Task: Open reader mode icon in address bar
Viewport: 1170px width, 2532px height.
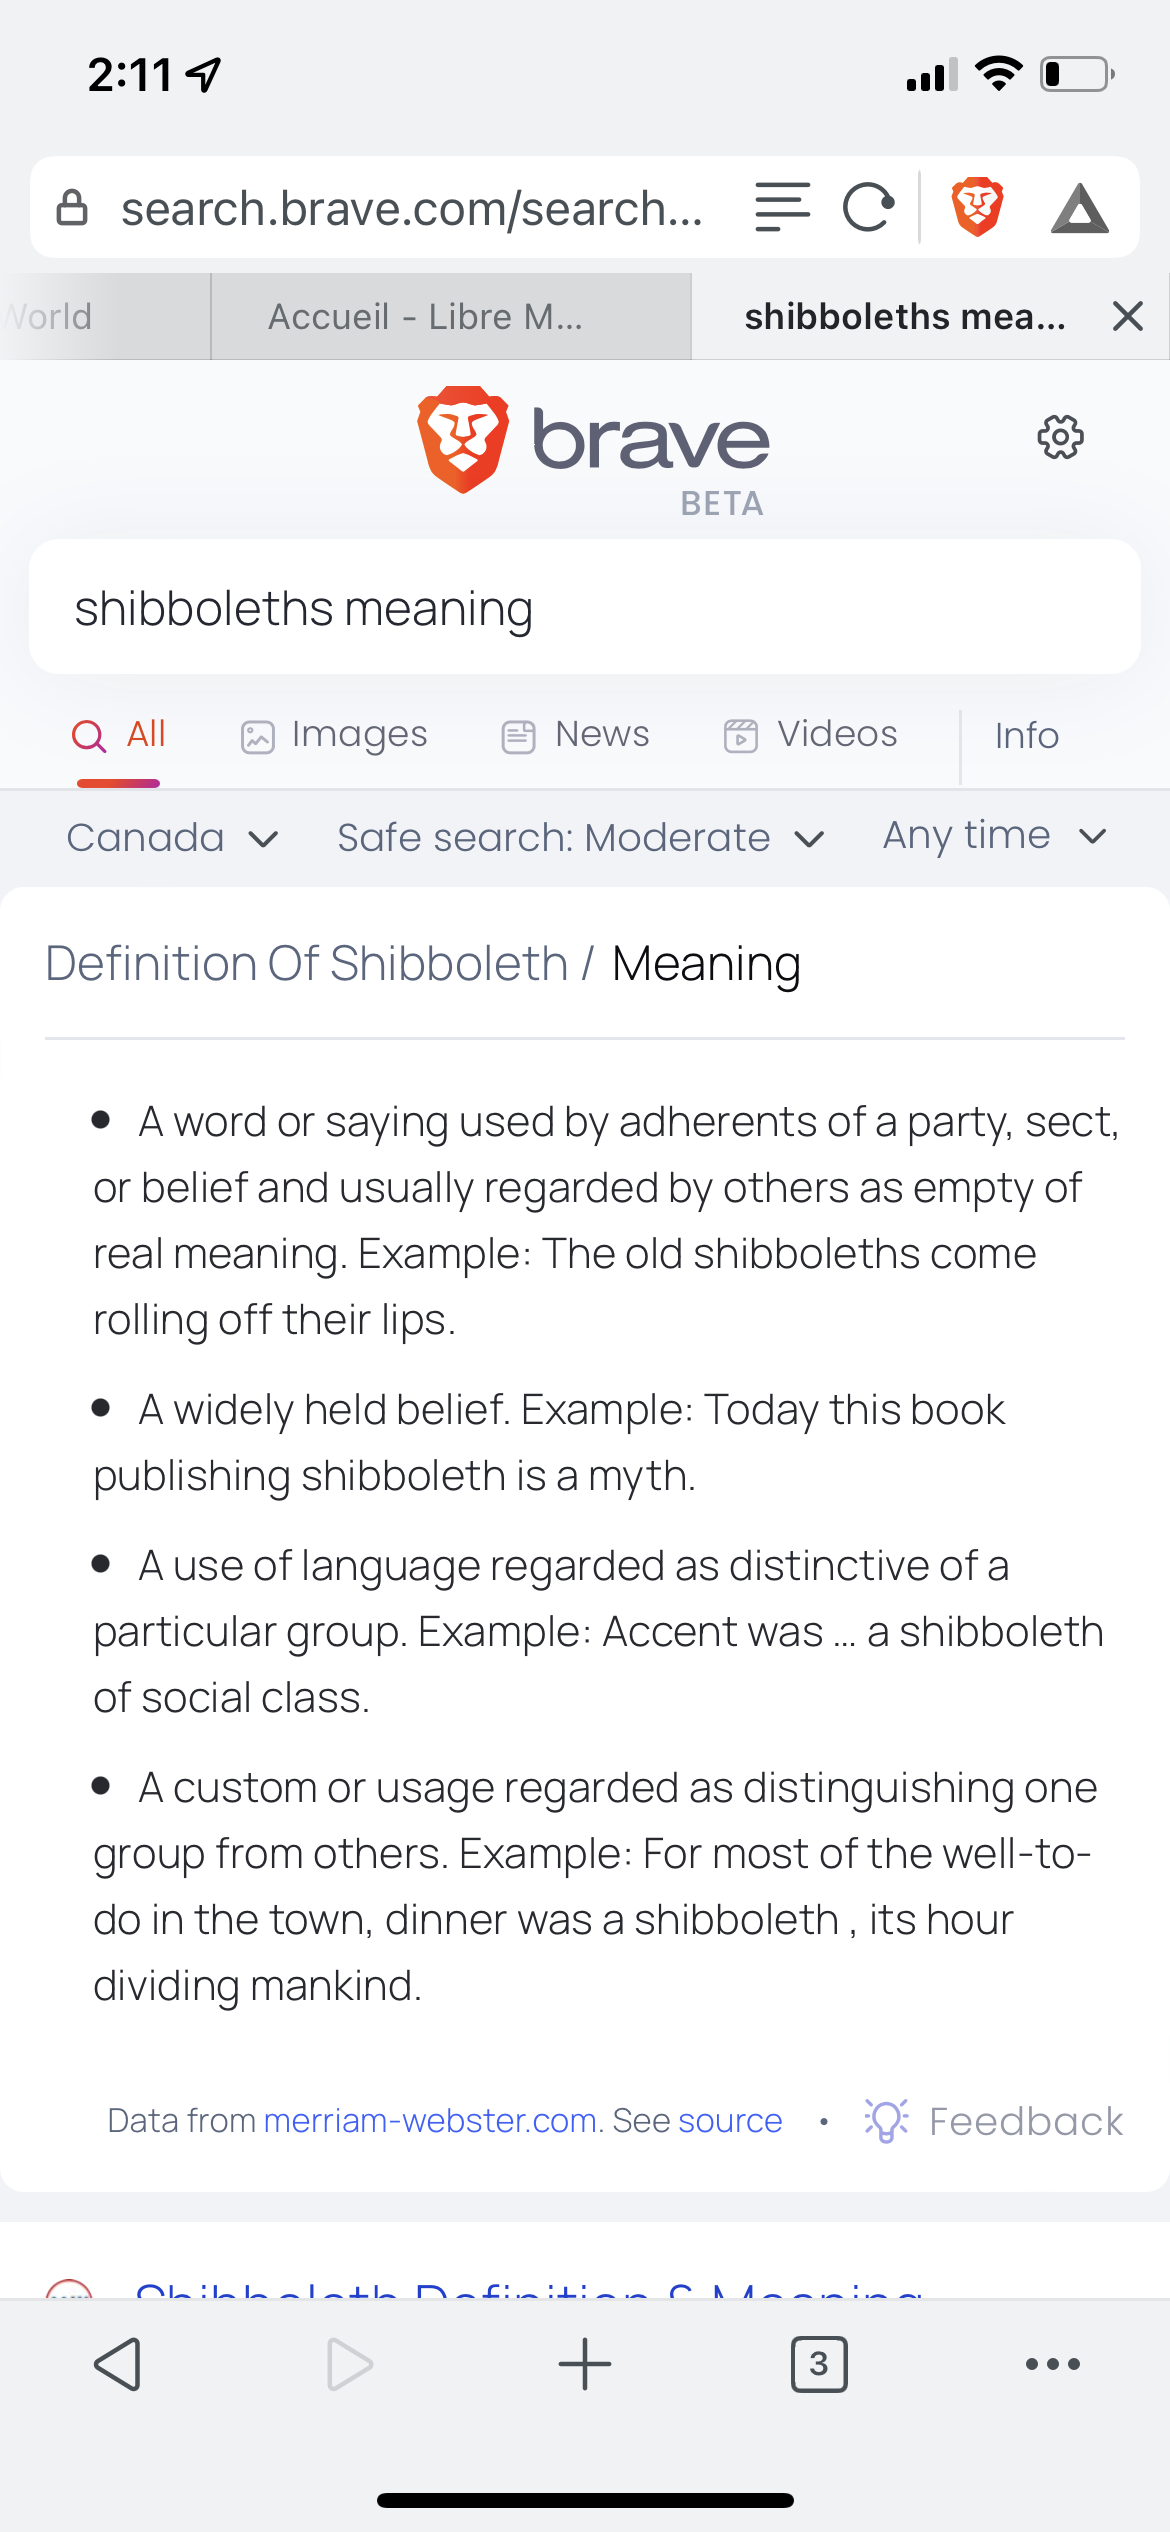Action: click(782, 207)
